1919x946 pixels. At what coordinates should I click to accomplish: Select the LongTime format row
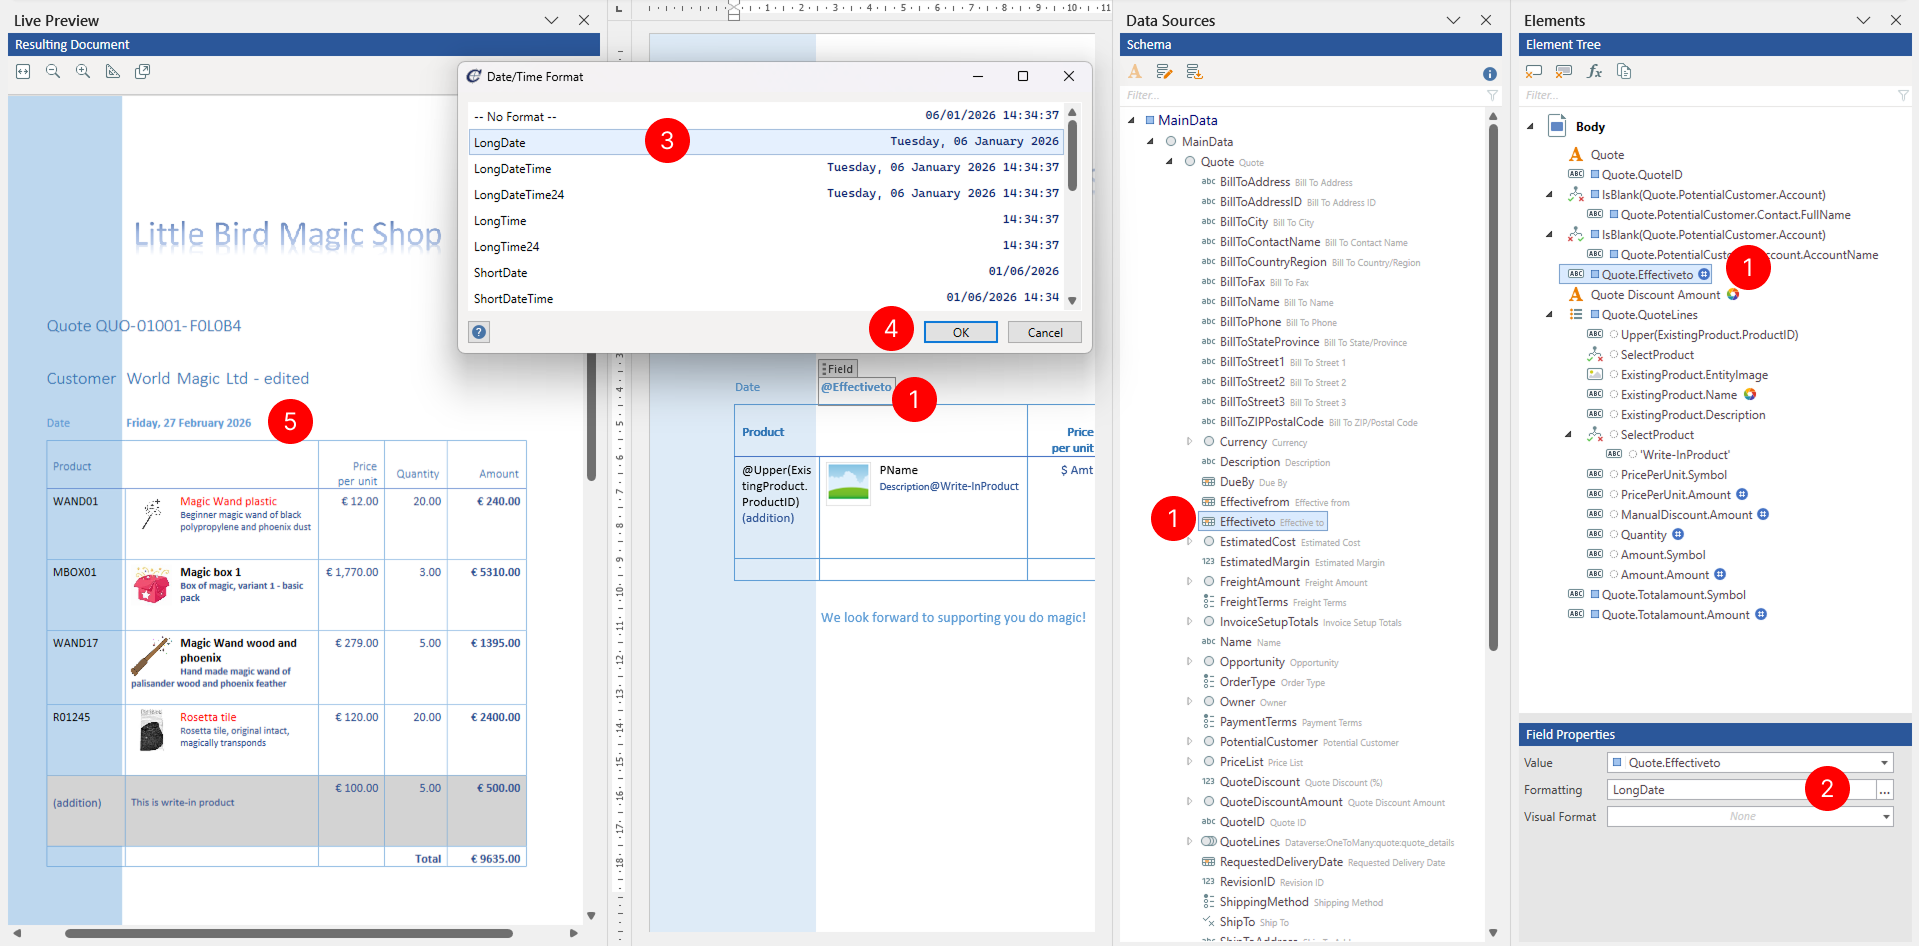766,220
